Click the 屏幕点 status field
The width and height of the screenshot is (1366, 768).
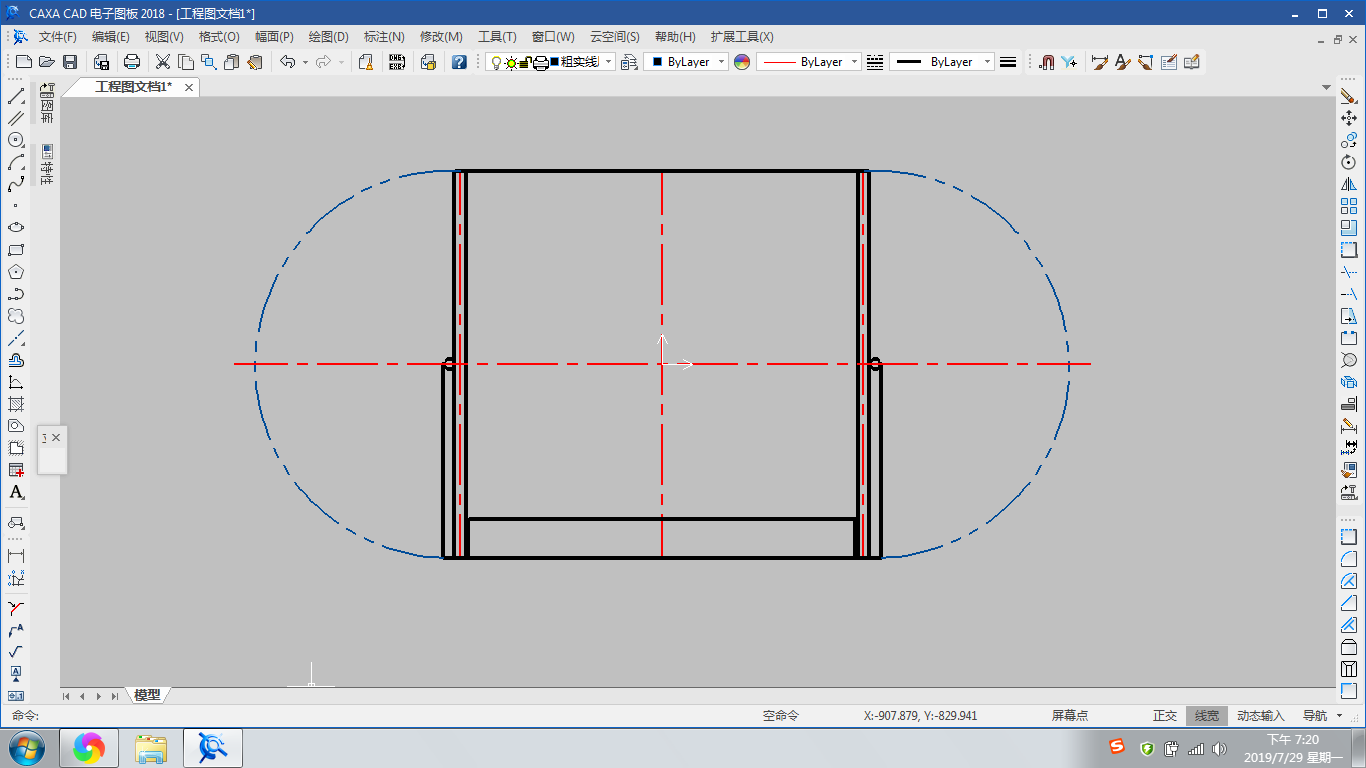pos(1069,716)
